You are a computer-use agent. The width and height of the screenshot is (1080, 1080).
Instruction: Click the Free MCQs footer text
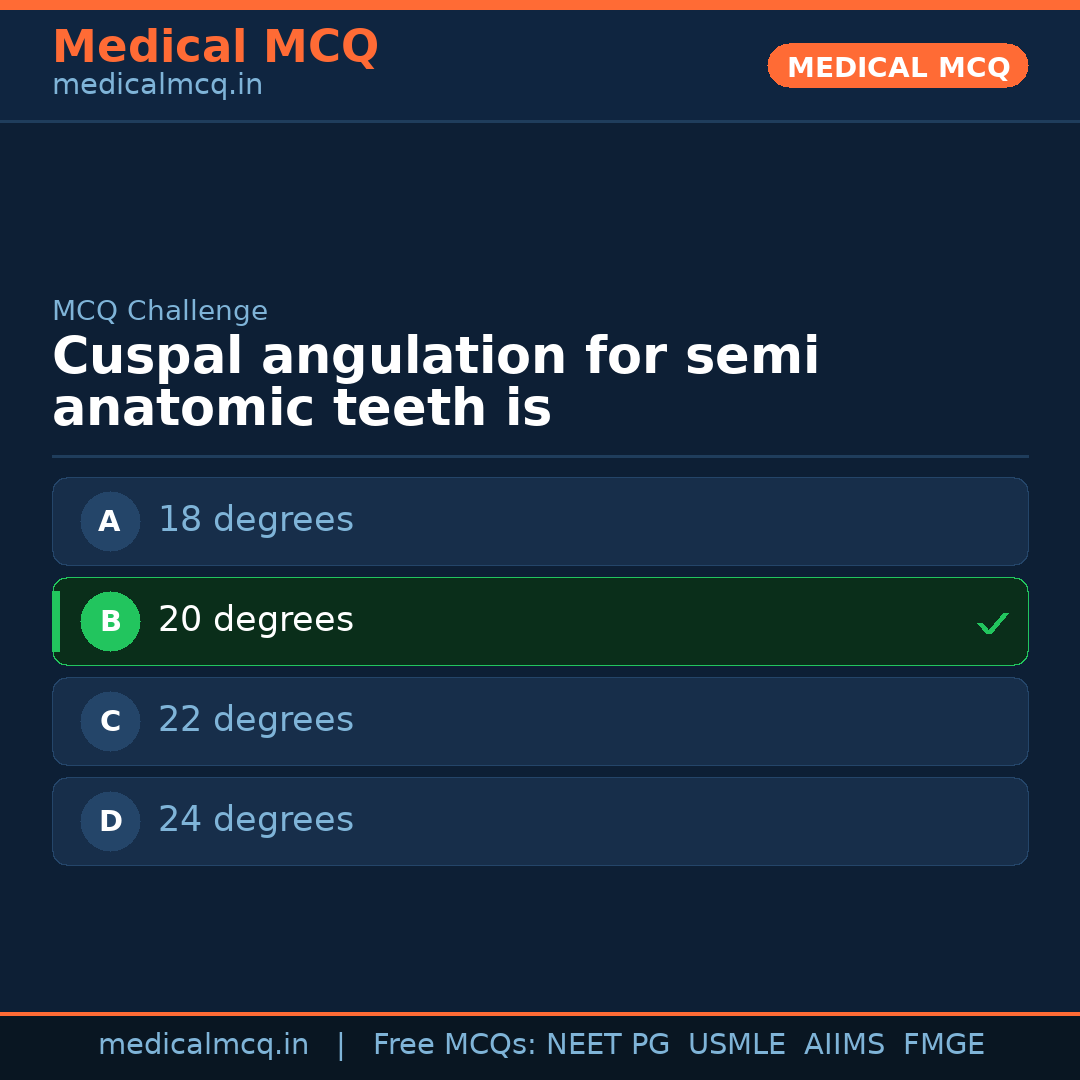pyautogui.click(x=454, y=1045)
